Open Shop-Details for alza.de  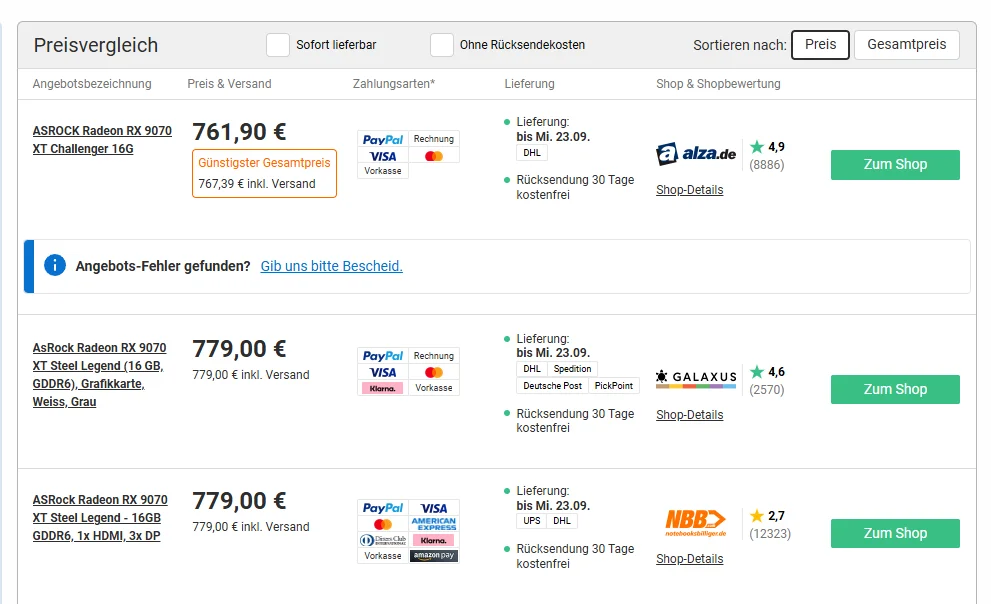point(690,190)
